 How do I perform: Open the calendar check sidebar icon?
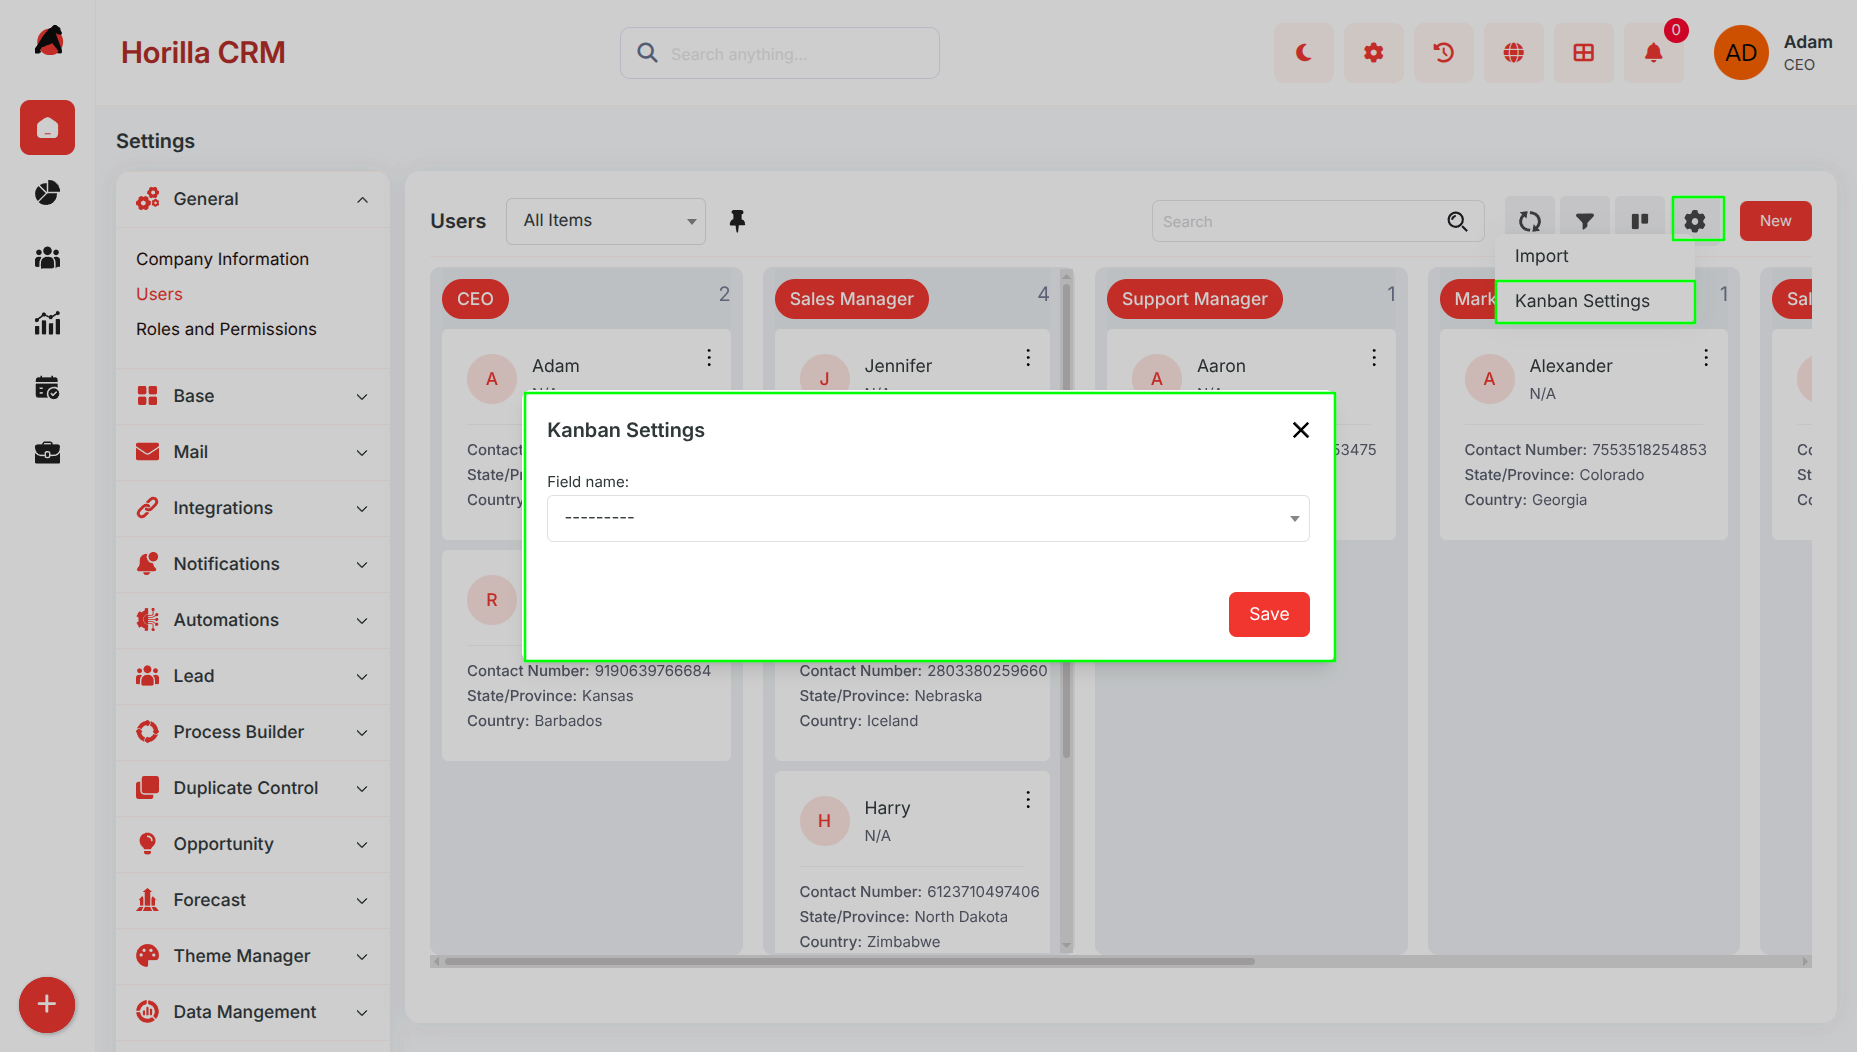pos(47,388)
